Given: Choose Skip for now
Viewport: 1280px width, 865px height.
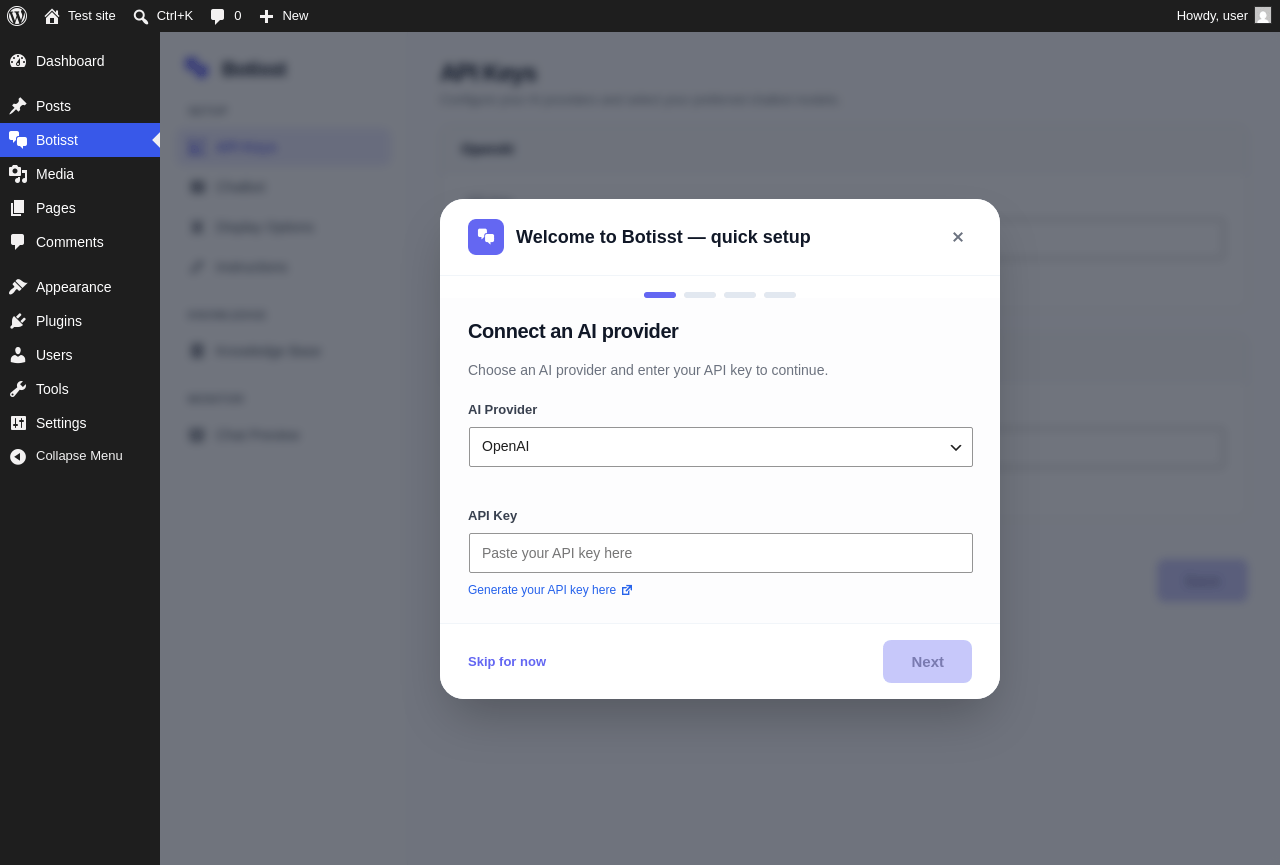Looking at the screenshot, I should 507,661.
